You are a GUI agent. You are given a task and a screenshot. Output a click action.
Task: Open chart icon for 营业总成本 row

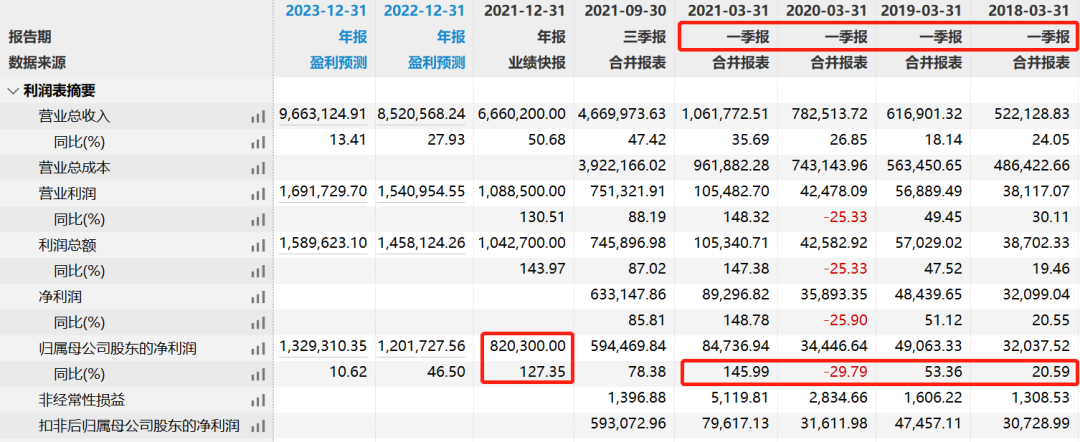[258, 169]
